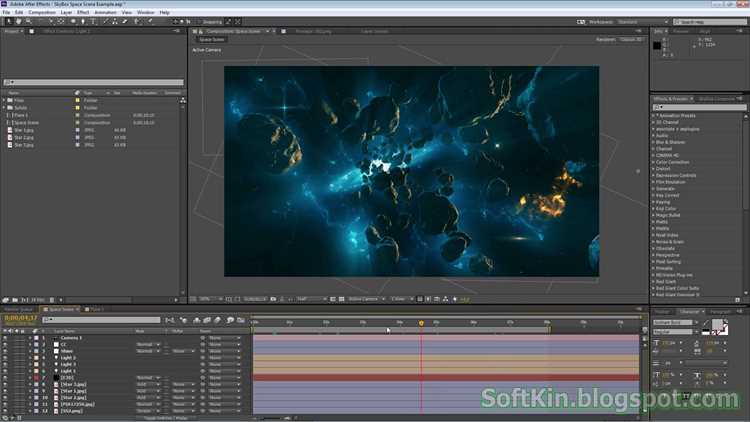Select the Horizontal Type tool
Screen dimensions: 750x422
click(x=93, y=22)
